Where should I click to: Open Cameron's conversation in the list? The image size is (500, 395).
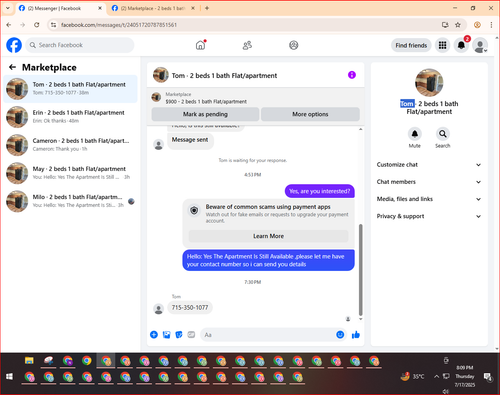click(x=70, y=145)
